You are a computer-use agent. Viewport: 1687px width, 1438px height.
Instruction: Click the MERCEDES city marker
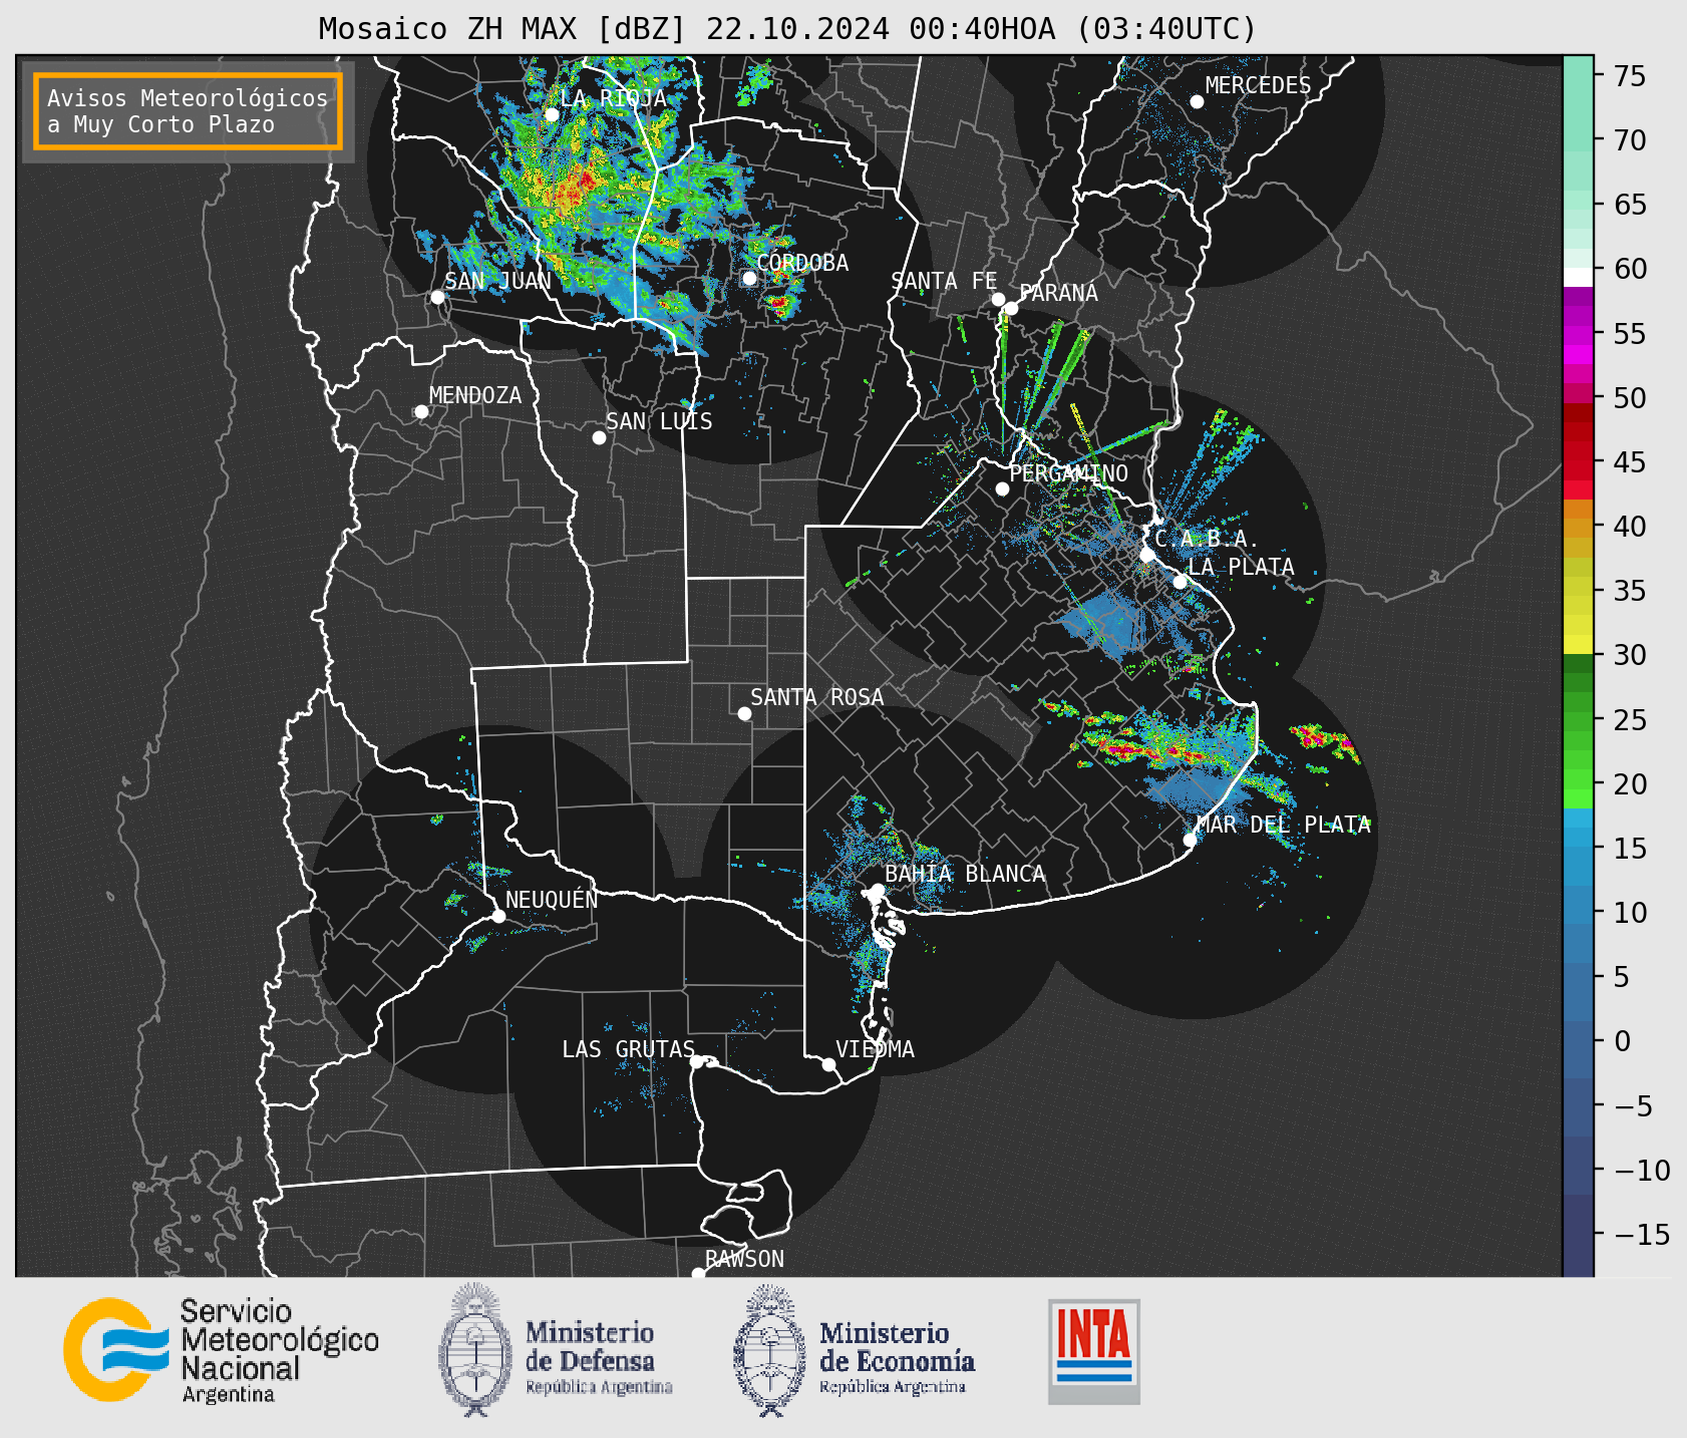pos(1197,102)
